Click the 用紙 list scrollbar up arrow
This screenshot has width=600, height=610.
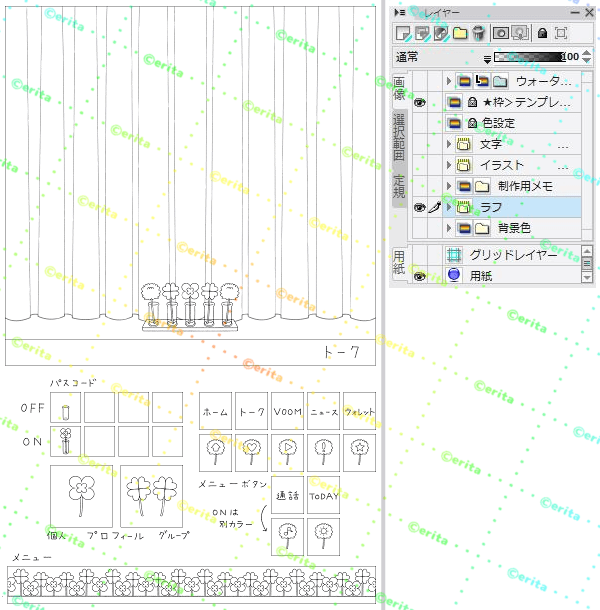pos(587,251)
